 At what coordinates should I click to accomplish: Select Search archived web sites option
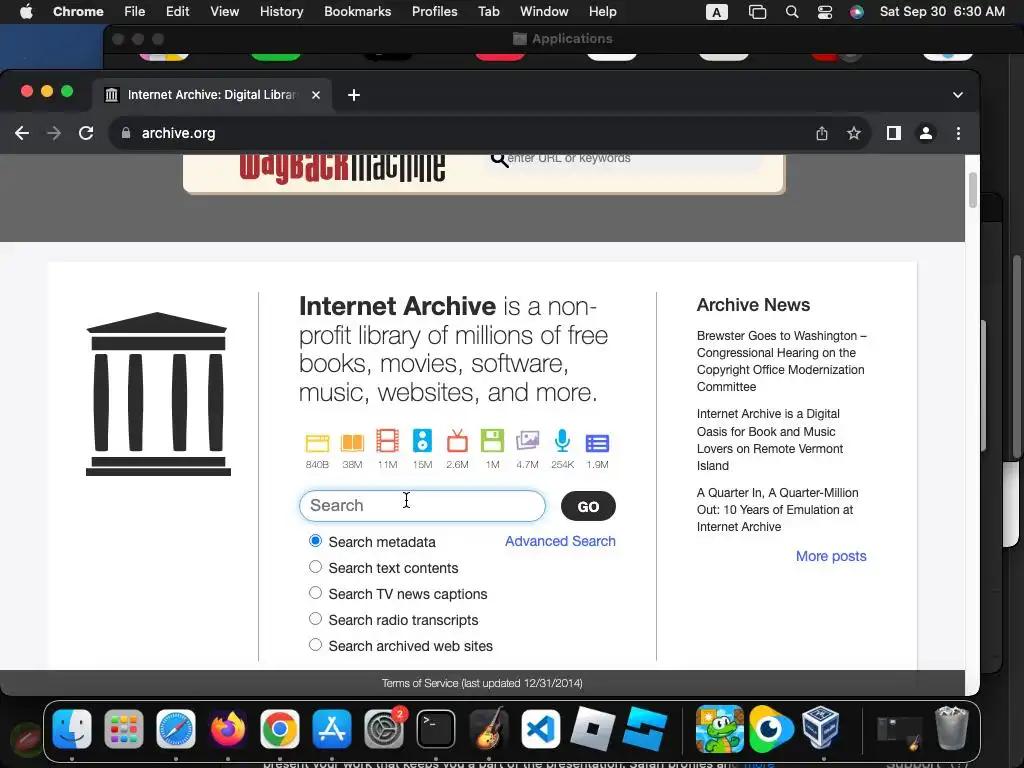[315, 645]
